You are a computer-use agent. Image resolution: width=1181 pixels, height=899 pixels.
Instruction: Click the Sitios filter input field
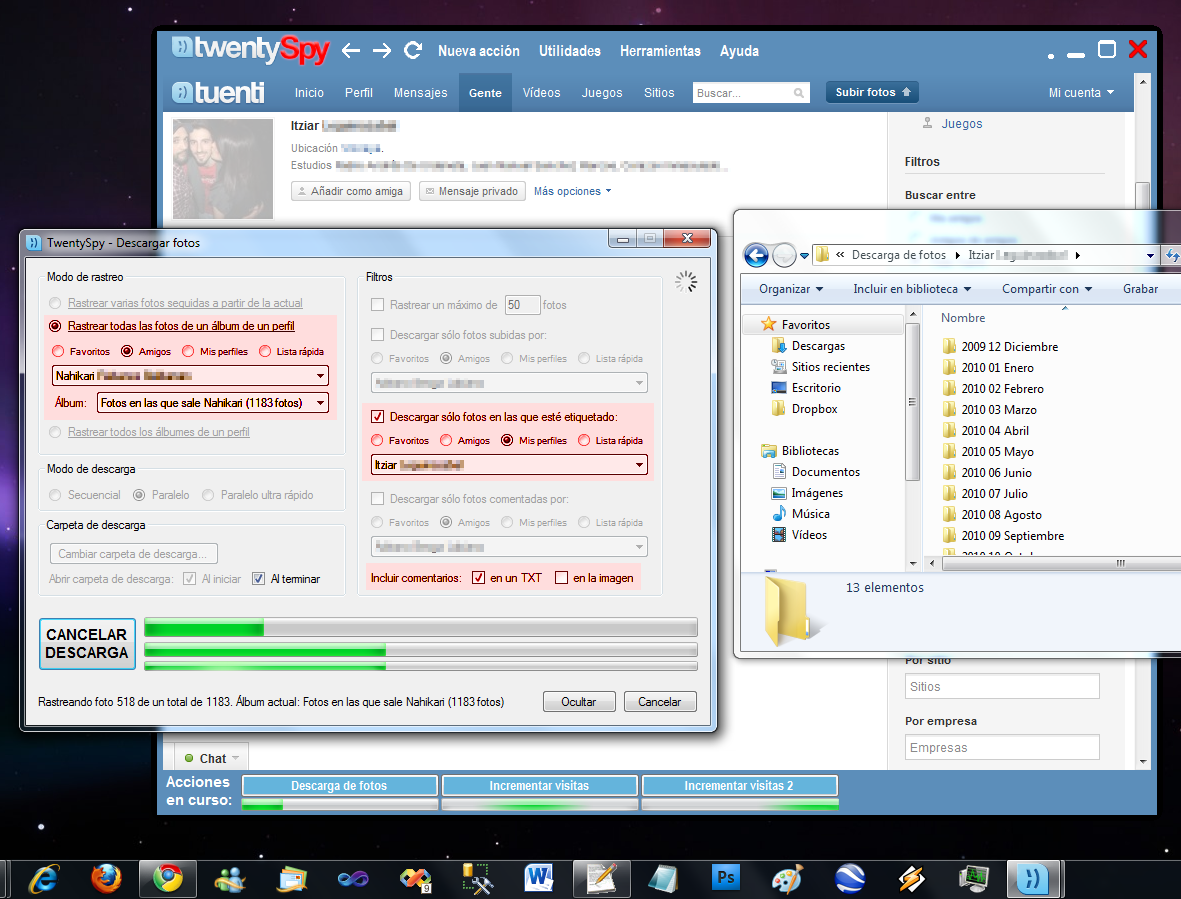click(x=1002, y=687)
